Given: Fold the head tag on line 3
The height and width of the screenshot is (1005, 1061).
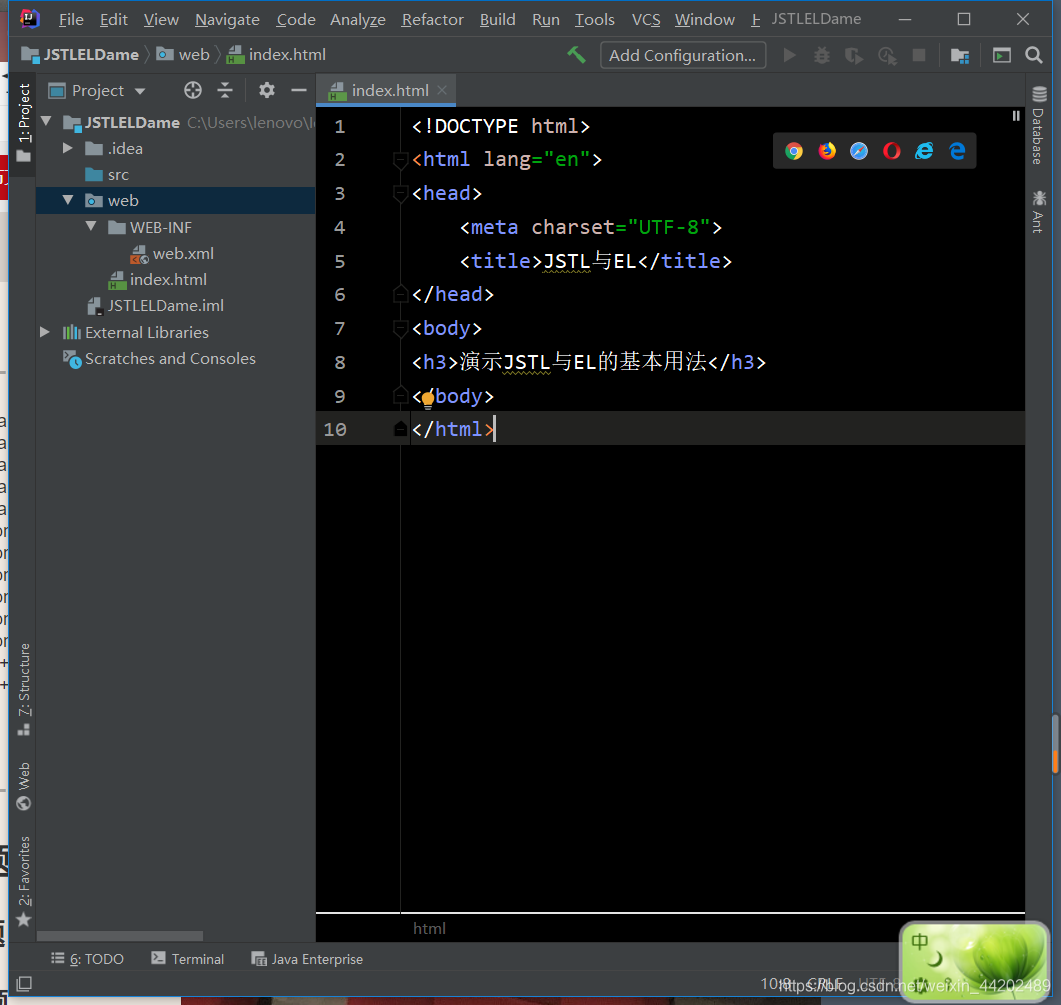Looking at the screenshot, I should pos(400,194).
